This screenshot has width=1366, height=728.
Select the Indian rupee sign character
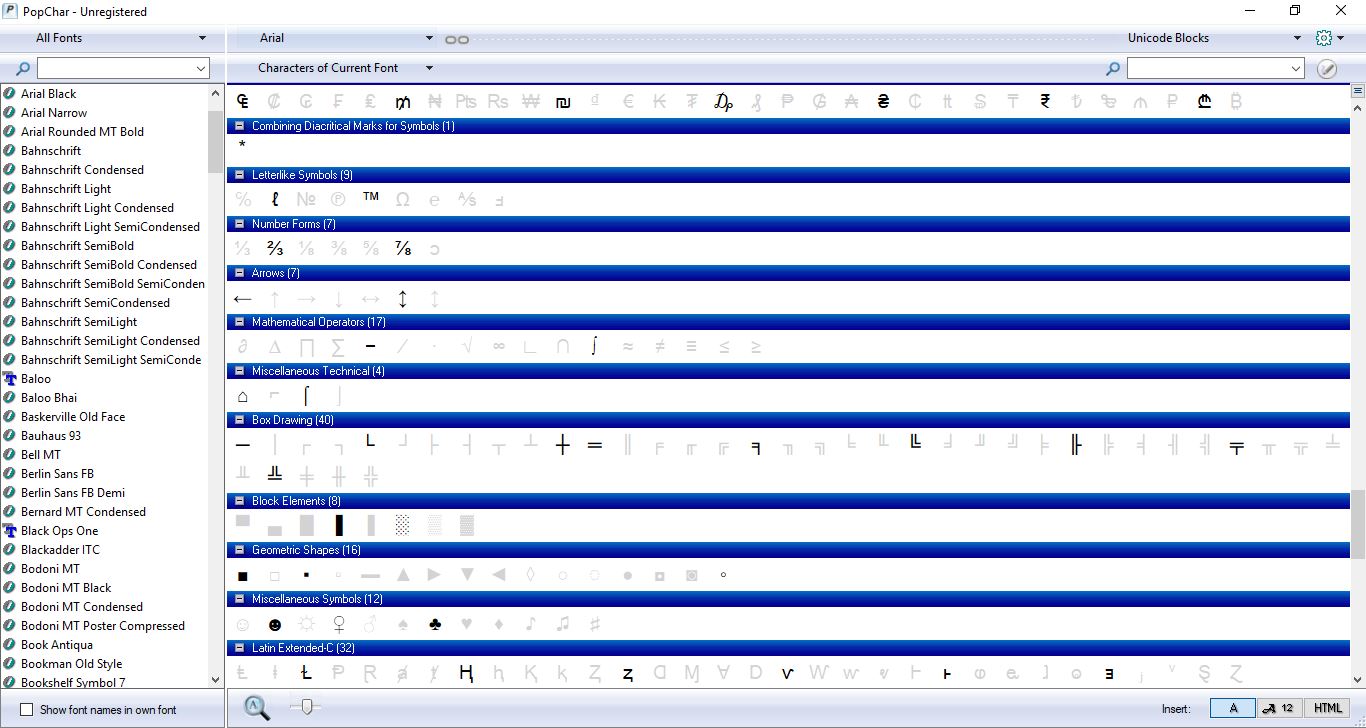click(x=1044, y=101)
